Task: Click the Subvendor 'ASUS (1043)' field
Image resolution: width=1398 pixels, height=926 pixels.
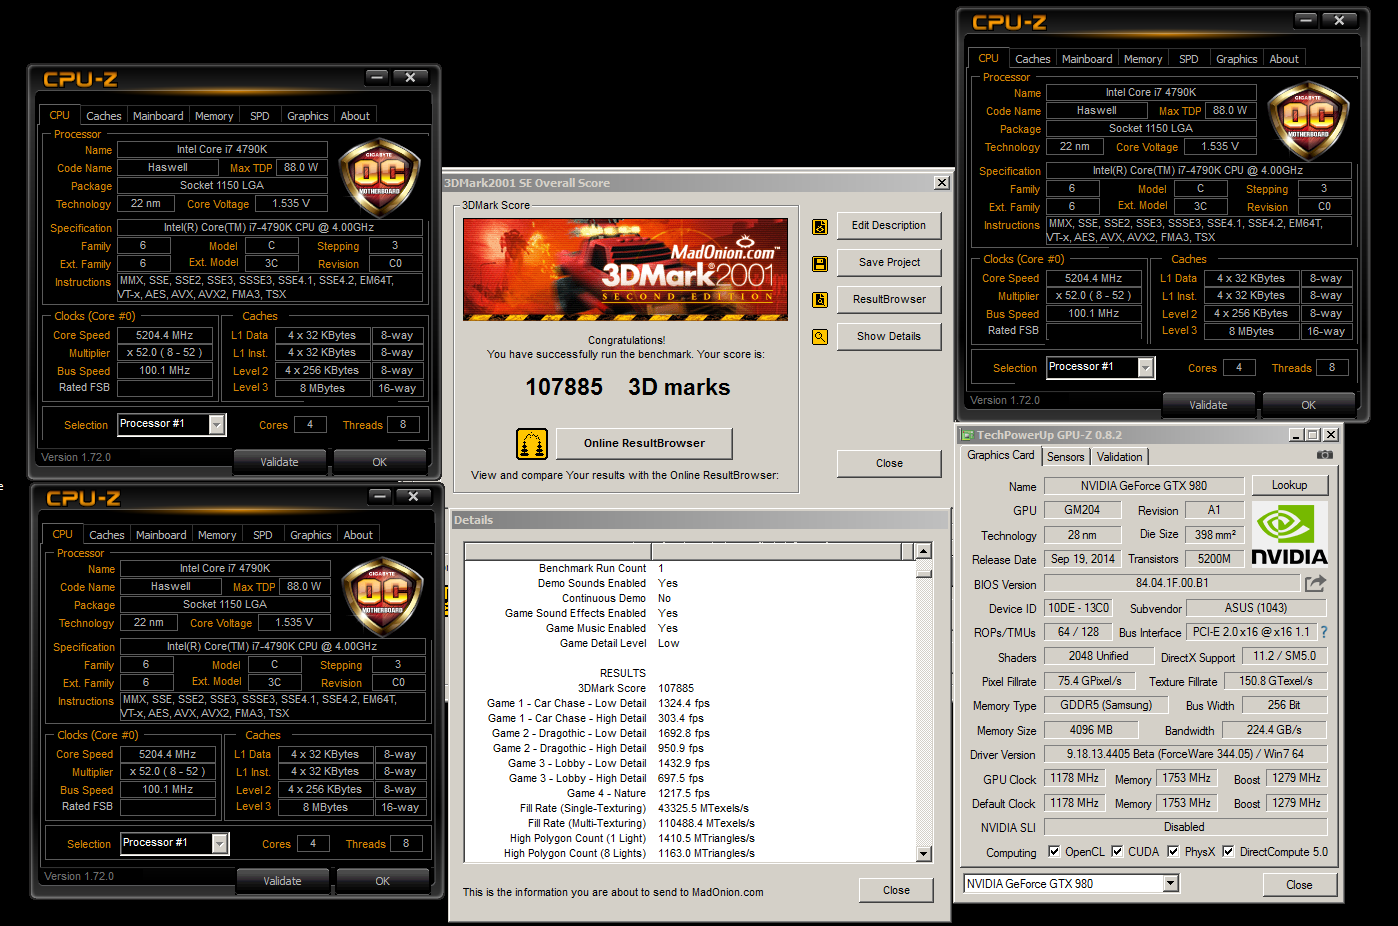Action: tap(1256, 608)
